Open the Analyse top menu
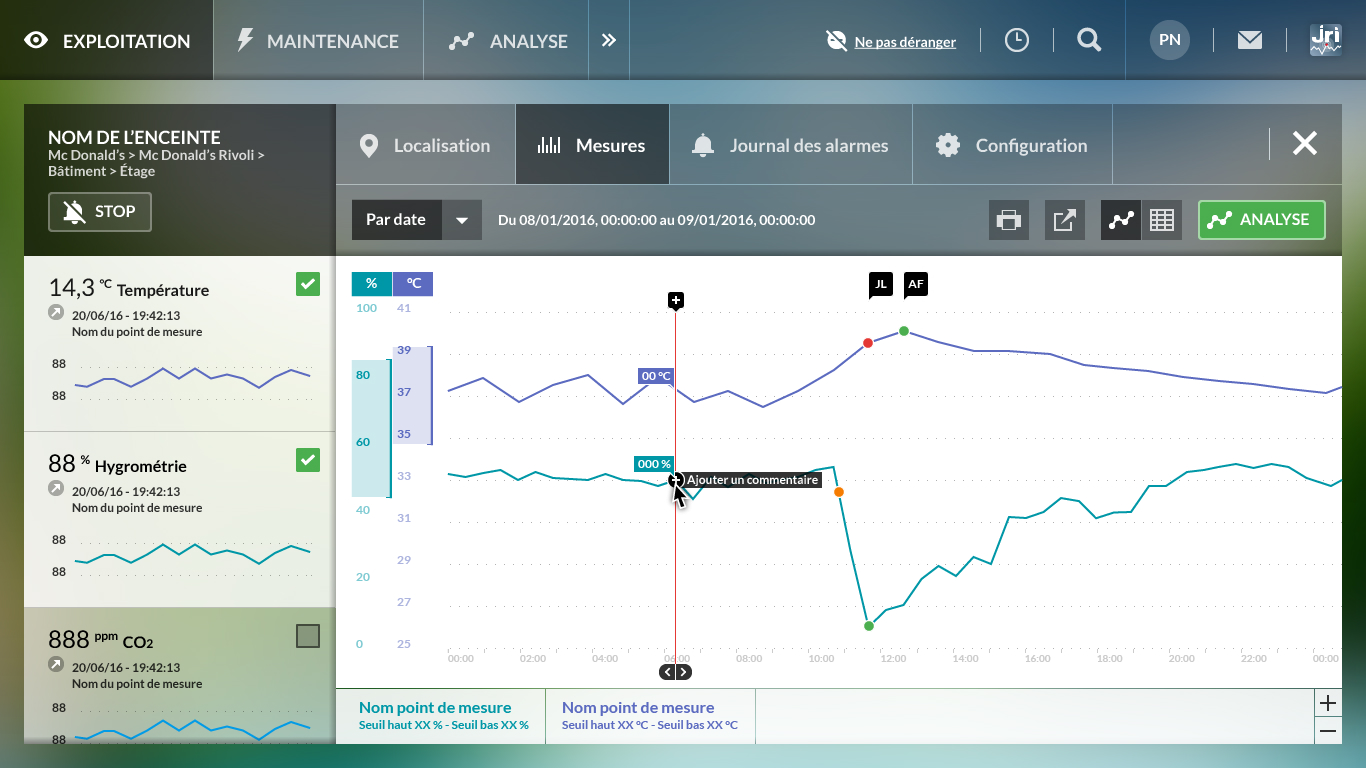The width and height of the screenshot is (1366, 768). click(x=506, y=40)
